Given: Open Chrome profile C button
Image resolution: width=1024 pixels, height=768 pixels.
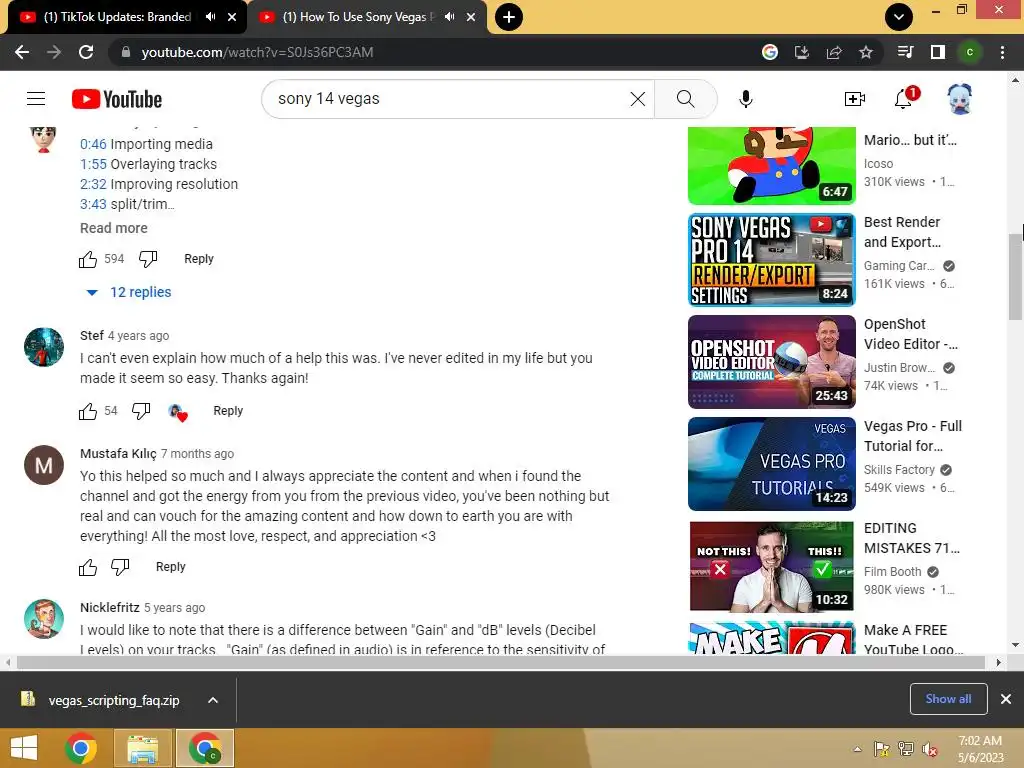Looking at the screenshot, I should tap(970, 52).
